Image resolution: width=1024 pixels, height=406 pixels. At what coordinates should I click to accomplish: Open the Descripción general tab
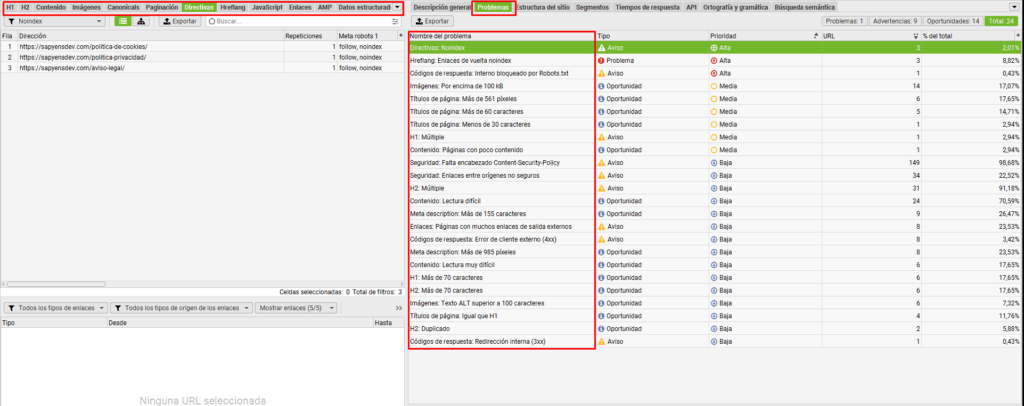442,7
